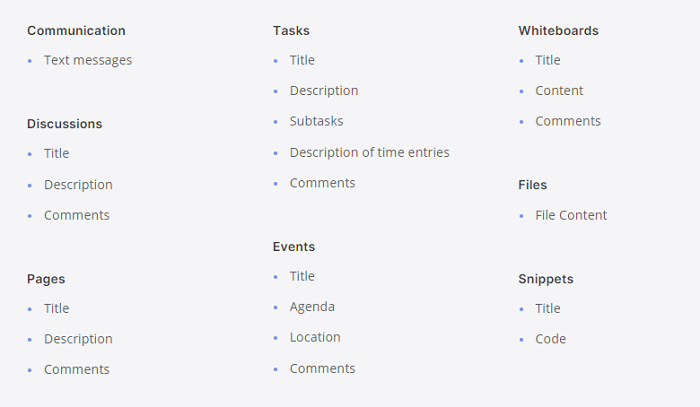Click the Files heading
Image resolution: width=700 pixels, height=407 pixels.
tap(533, 185)
